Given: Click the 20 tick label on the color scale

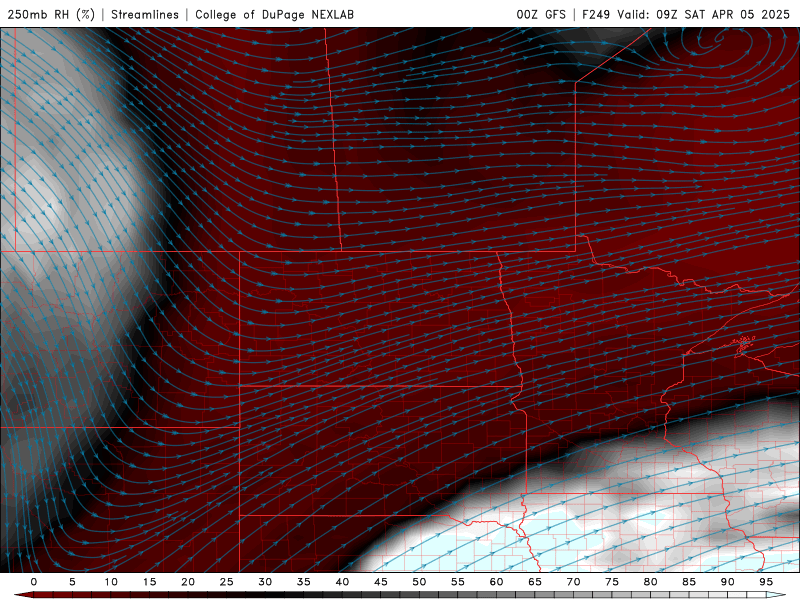Looking at the screenshot, I should point(188,582).
